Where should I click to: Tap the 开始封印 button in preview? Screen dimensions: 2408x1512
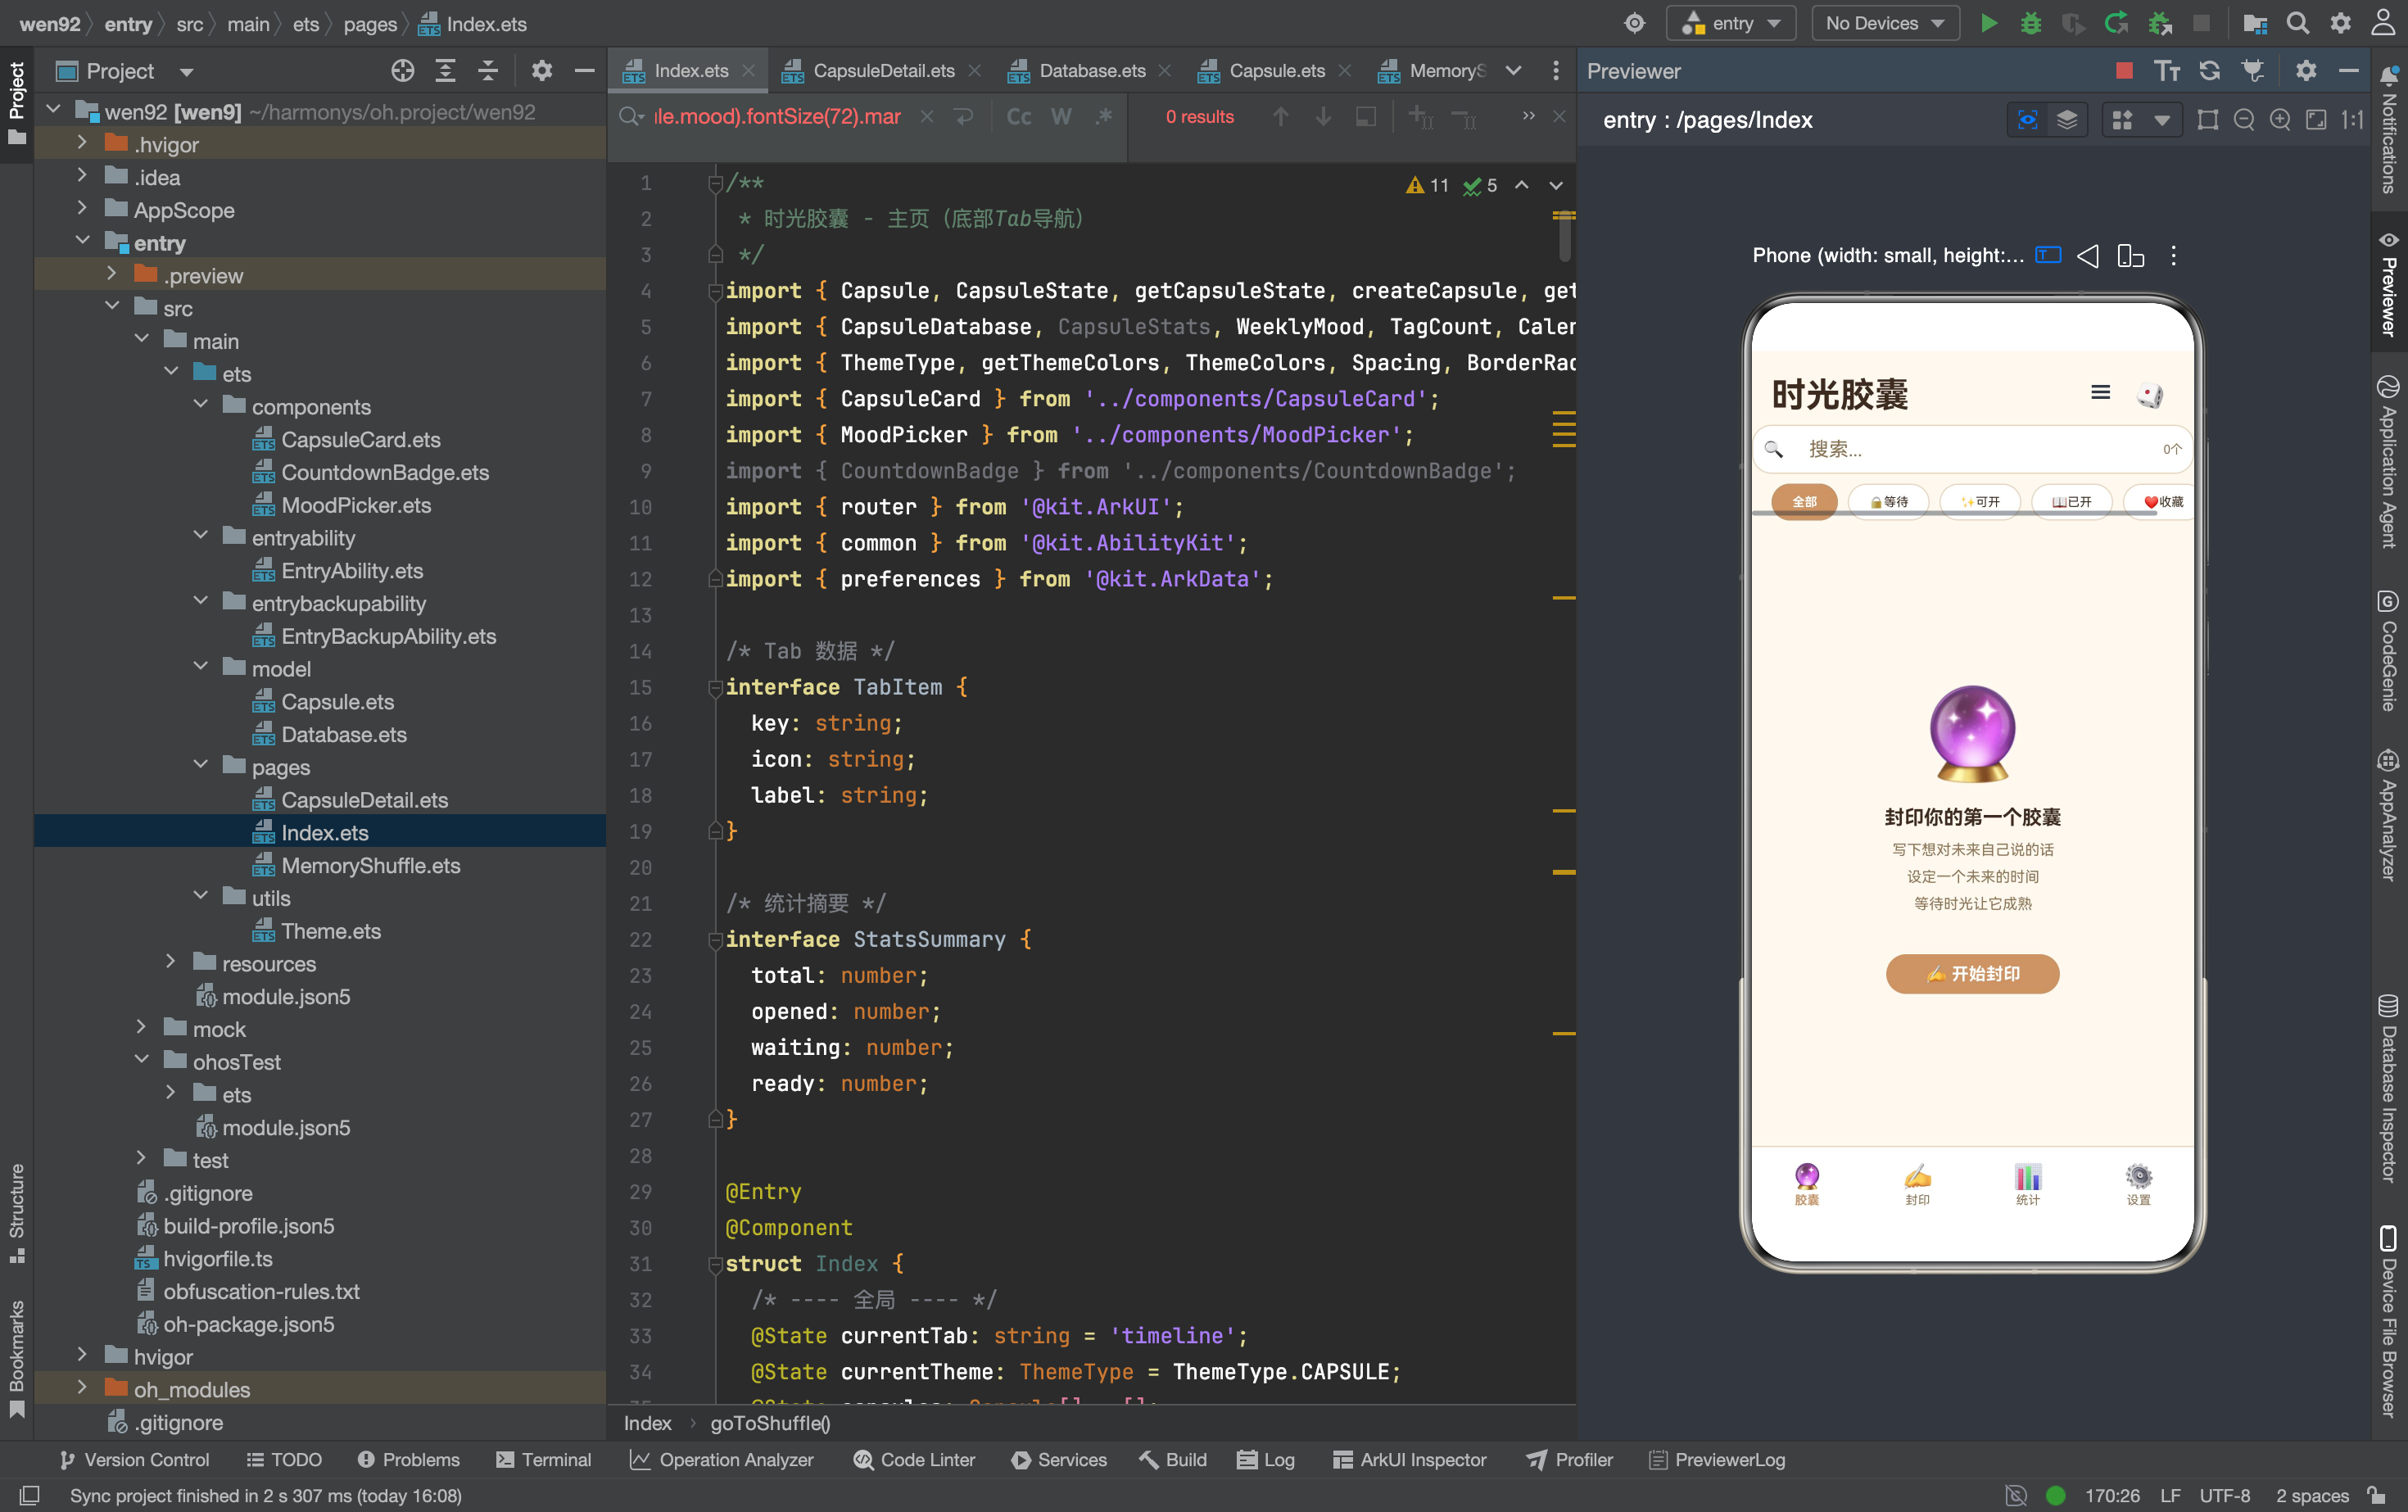pyautogui.click(x=1972, y=973)
